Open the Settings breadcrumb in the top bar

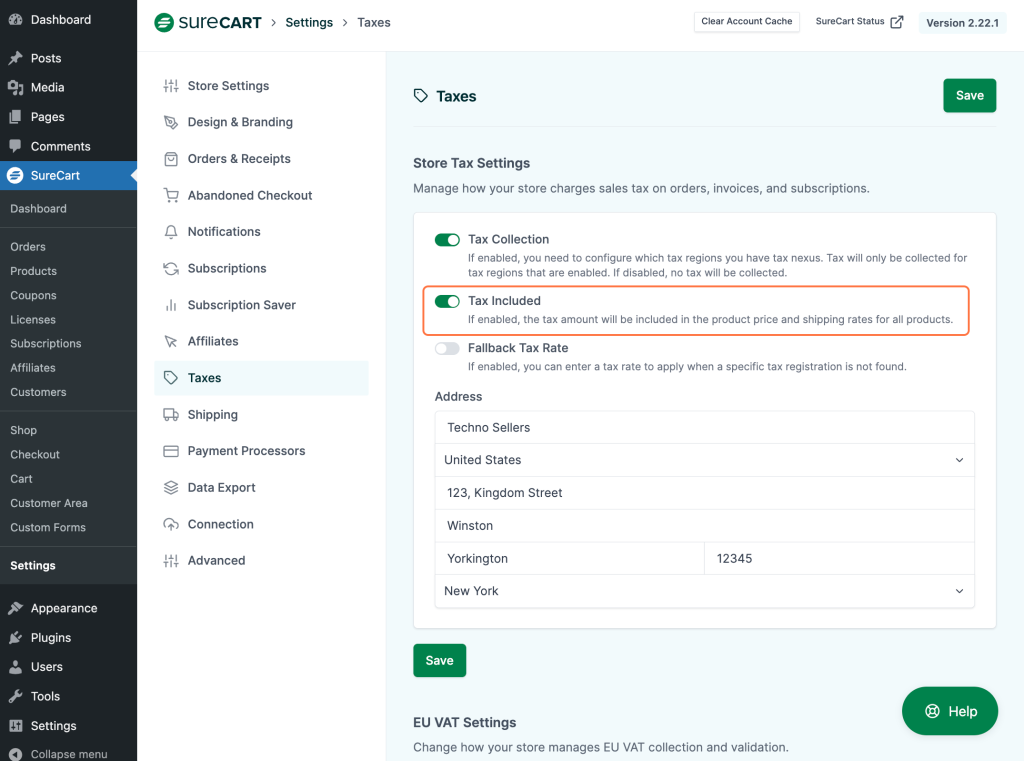308,21
